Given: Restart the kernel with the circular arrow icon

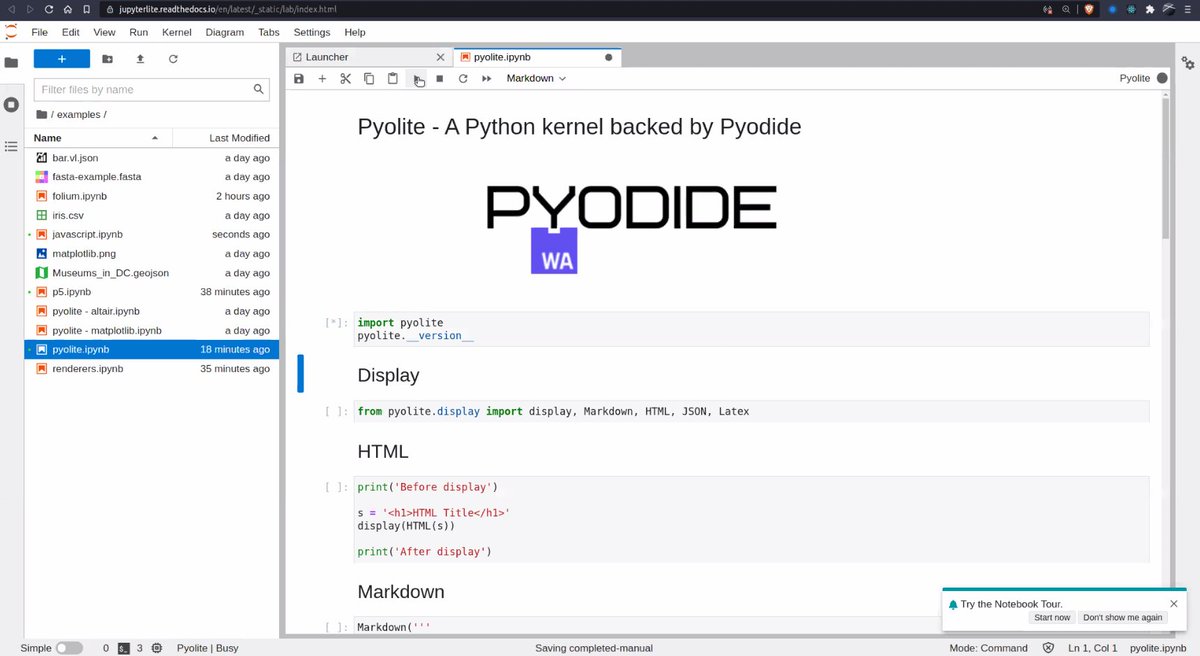Looking at the screenshot, I should pyautogui.click(x=463, y=78).
